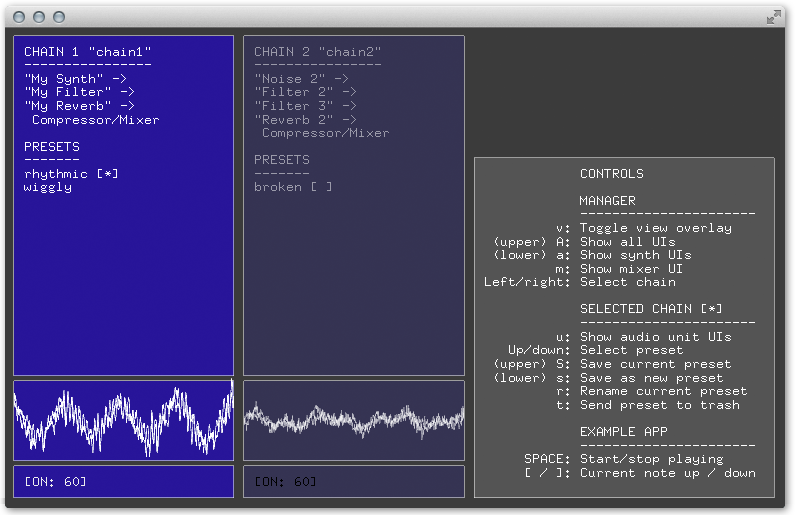The width and height of the screenshot is (809, 526).
Task: Click the CHAIN 1 "chain1" header
Action: pyautogui.click(x=88, y=52)
